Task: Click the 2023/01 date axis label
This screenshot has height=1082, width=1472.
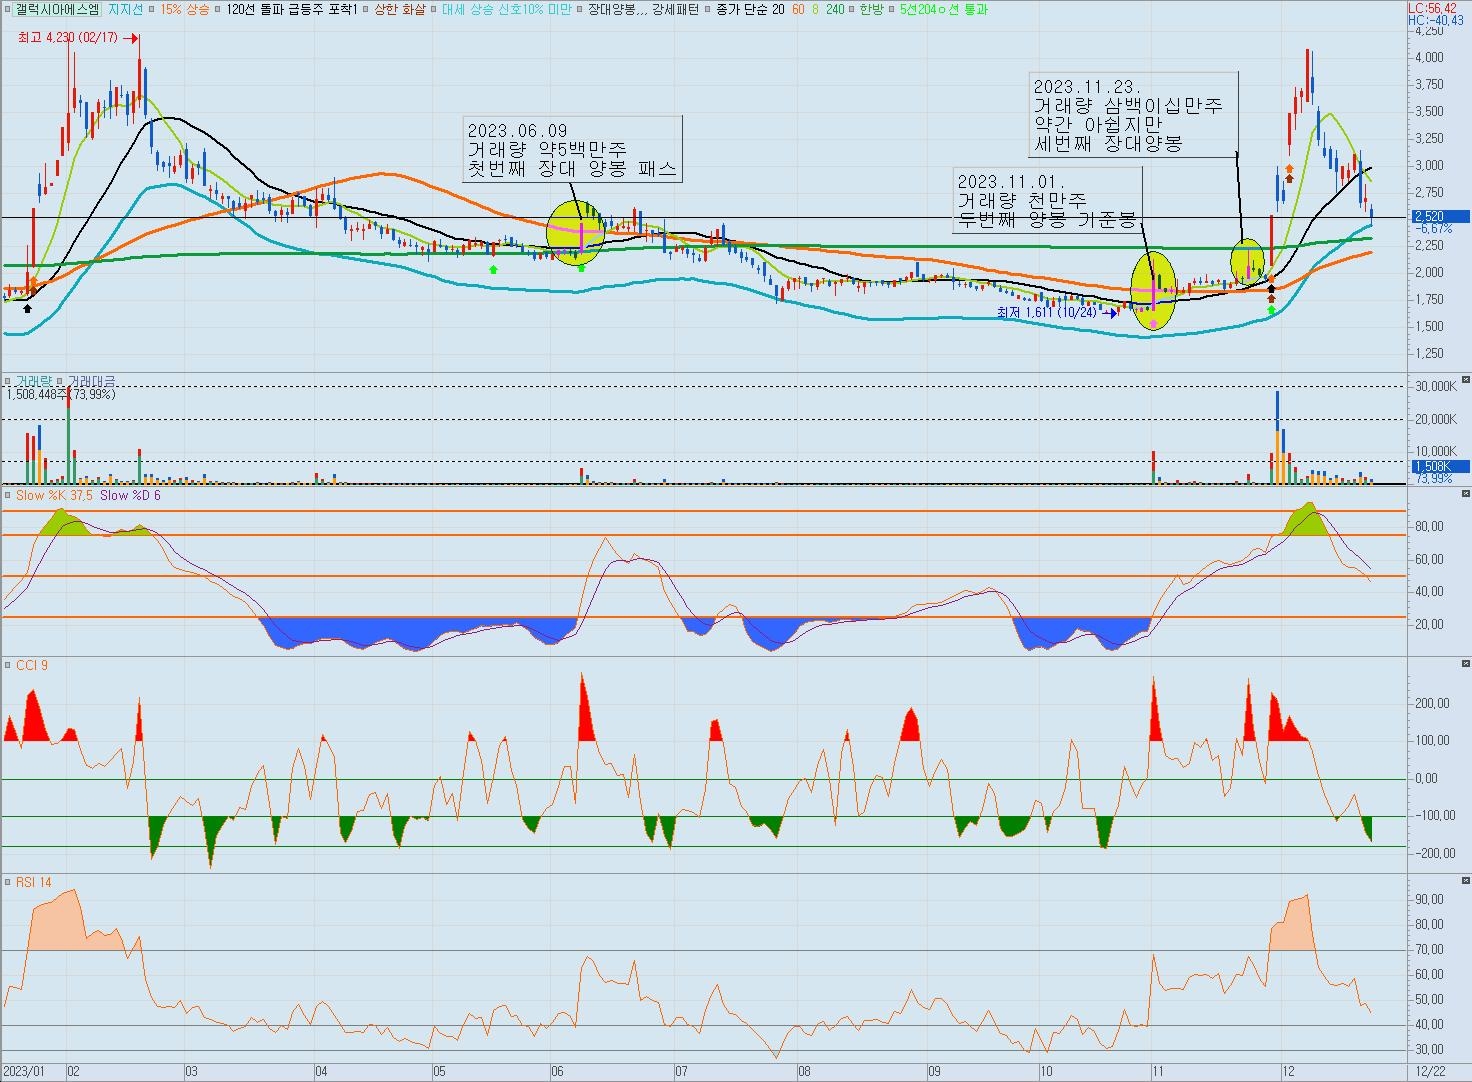Action: click(25, 1071)
